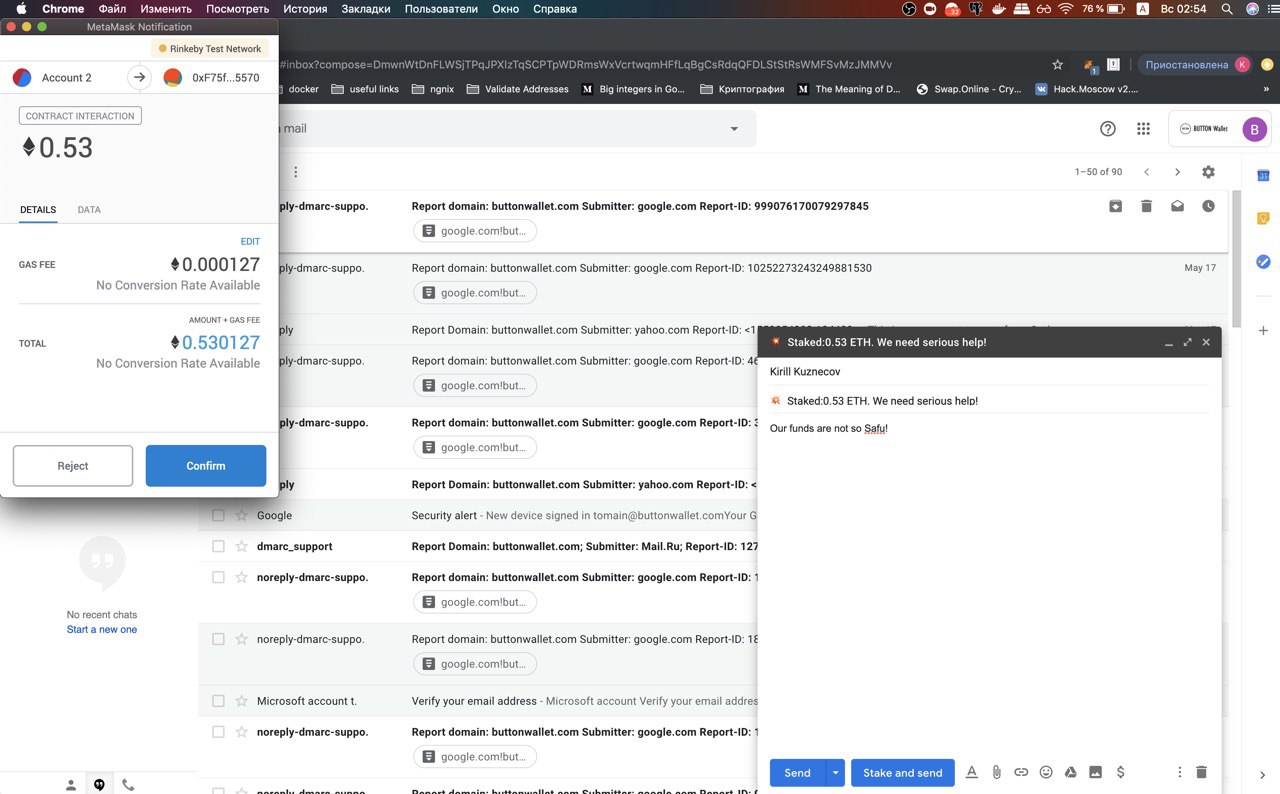Open Google Calendar side panel

pyautogui.click(x=1263, y=175)
